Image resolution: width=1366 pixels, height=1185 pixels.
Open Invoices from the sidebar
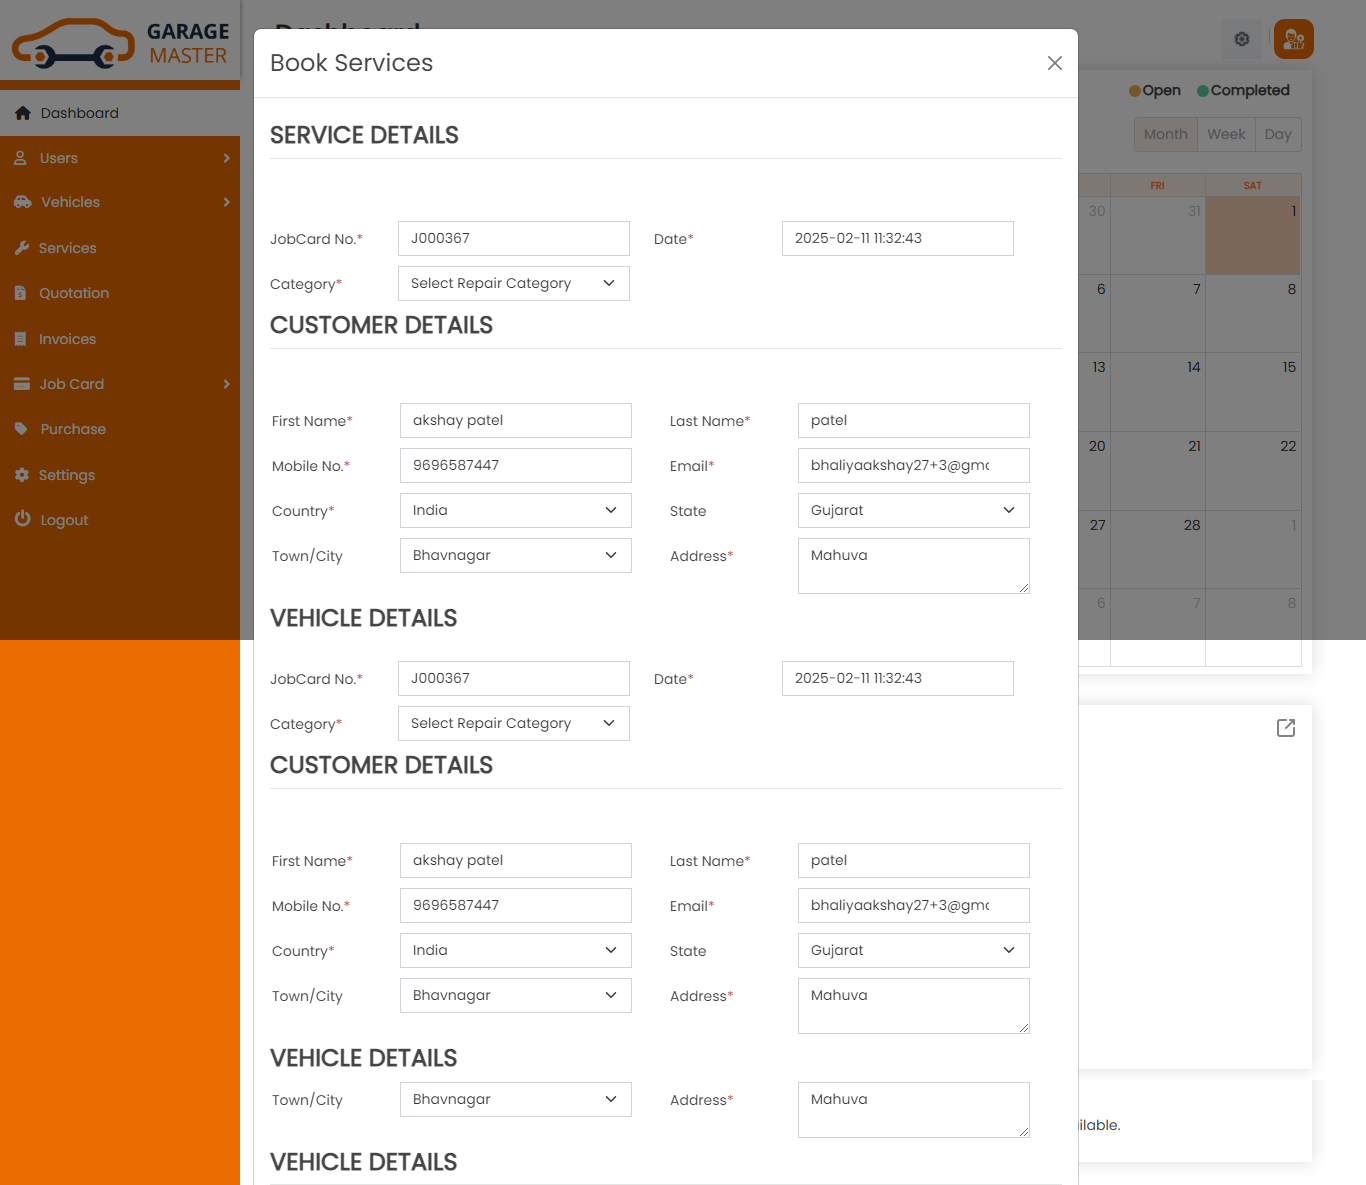[x=67, y=339]
